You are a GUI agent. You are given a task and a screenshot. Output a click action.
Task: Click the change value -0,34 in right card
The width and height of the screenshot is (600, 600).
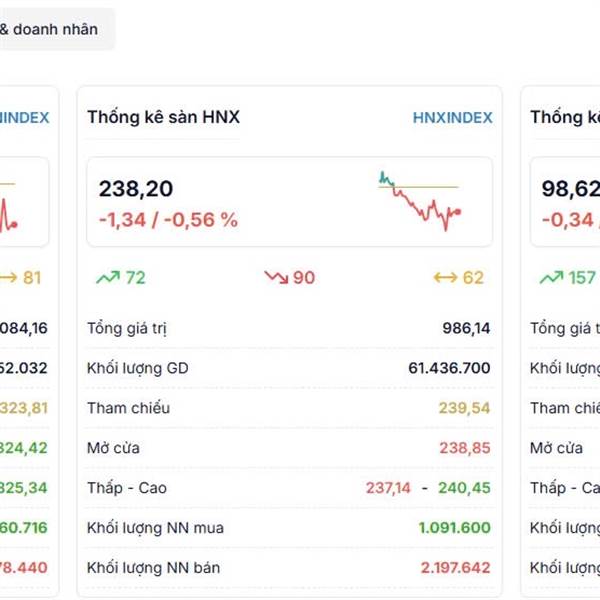pyautogui.click(x=568, y=220)
